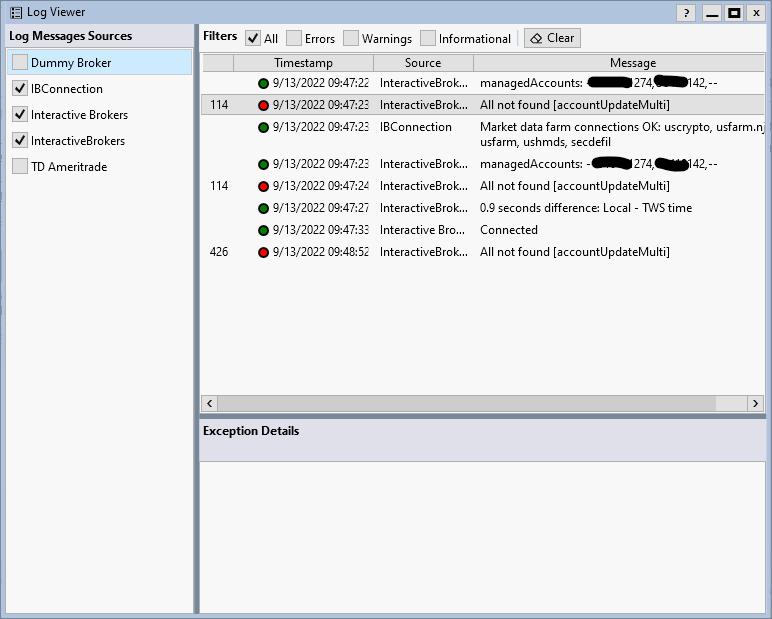Enable the TD Ameritrade source checkbox
The width and height of the screenshot is (772, 619).
(20, 166)
